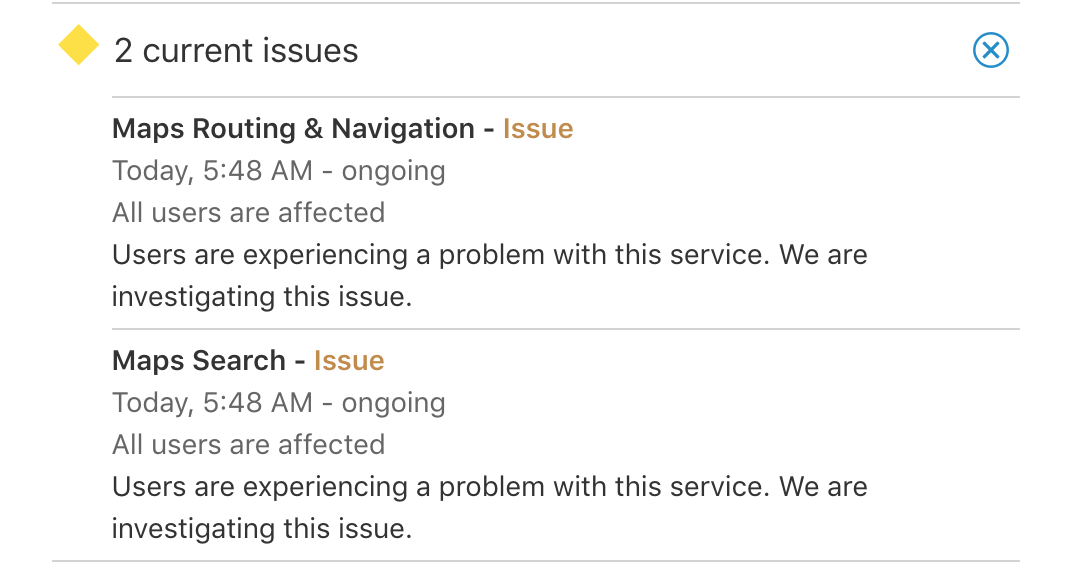This screenshot has width=1072, height=562.
Task: Select the Maps Search description's first line
Action: tap(490, 487)
